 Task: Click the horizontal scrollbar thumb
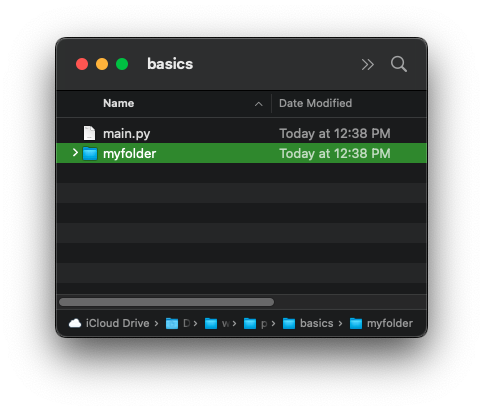[166, 302]
